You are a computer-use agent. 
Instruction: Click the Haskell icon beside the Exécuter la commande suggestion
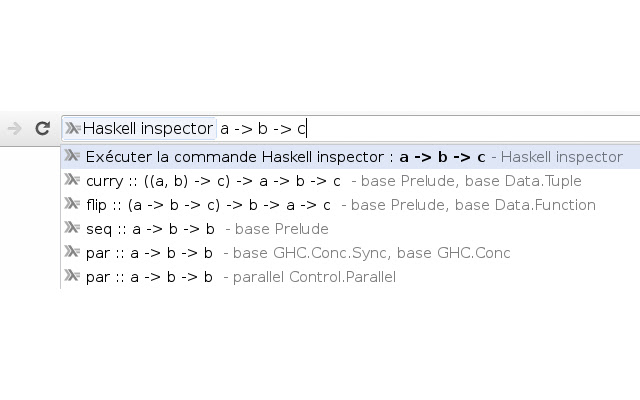pos(72,157)
